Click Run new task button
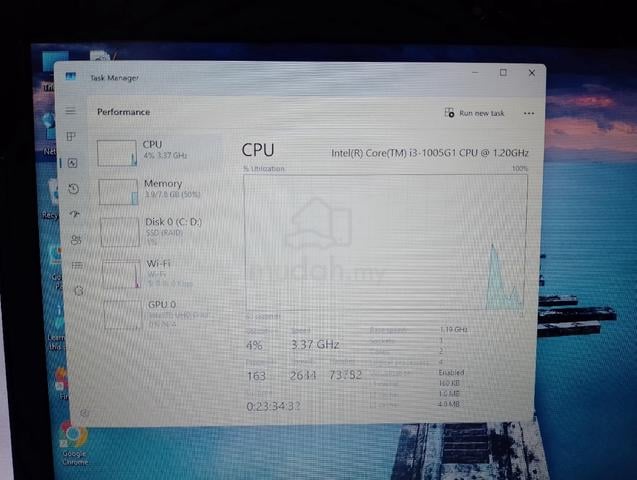 (474, 113)
